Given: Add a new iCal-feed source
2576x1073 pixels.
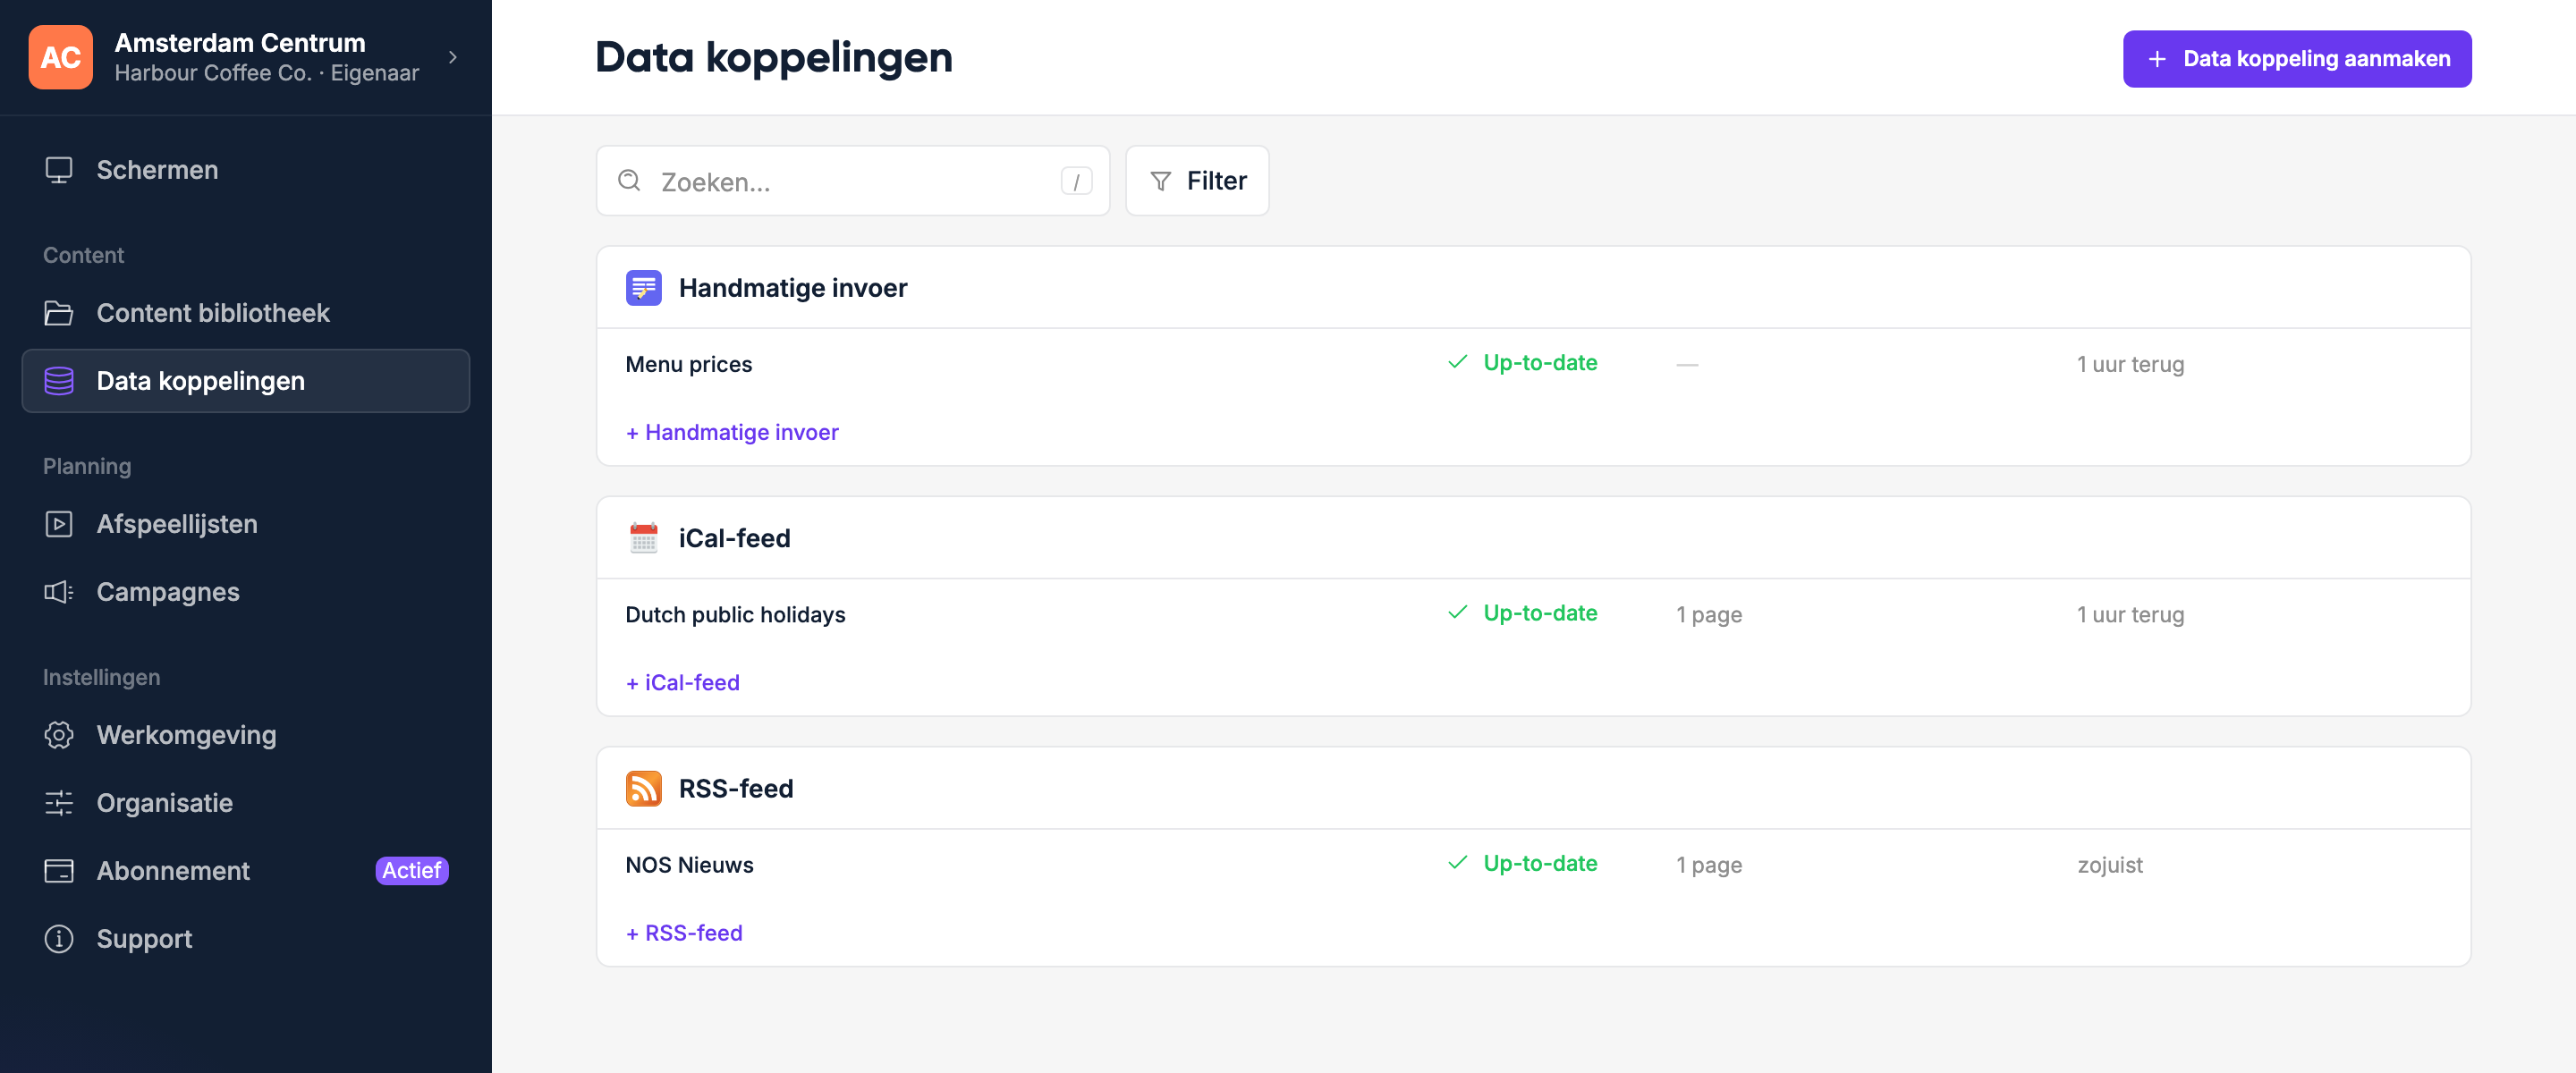Looking at the screenshot, I should pyautogui.click(x=683, y=683).
